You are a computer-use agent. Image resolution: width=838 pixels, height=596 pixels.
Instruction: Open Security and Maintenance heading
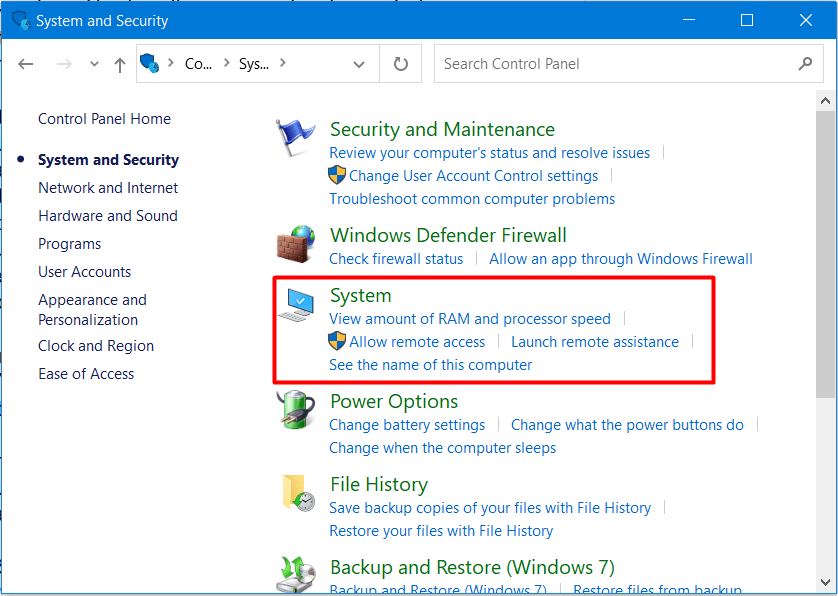(x=443, y=129)
